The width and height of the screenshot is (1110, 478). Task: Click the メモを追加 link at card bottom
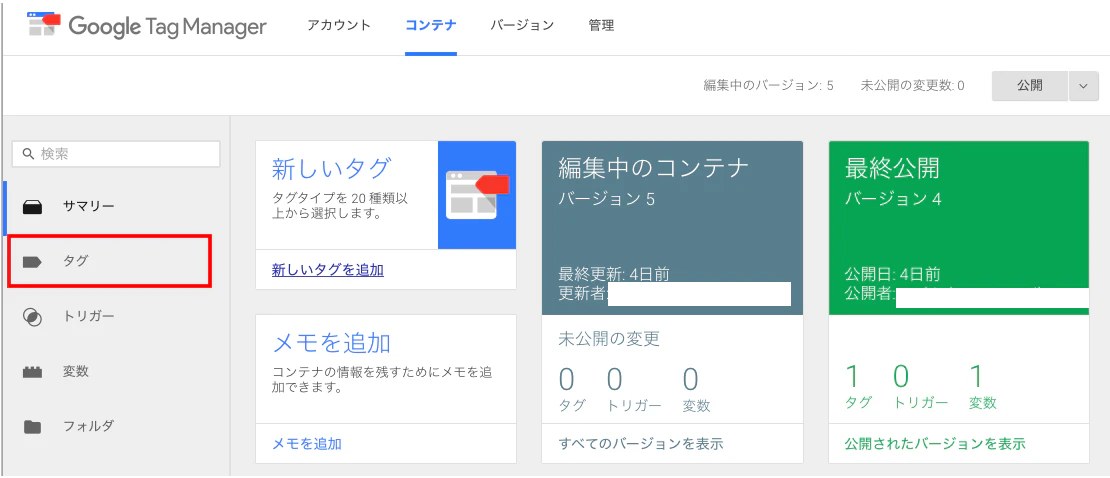[x=307, y=444]
